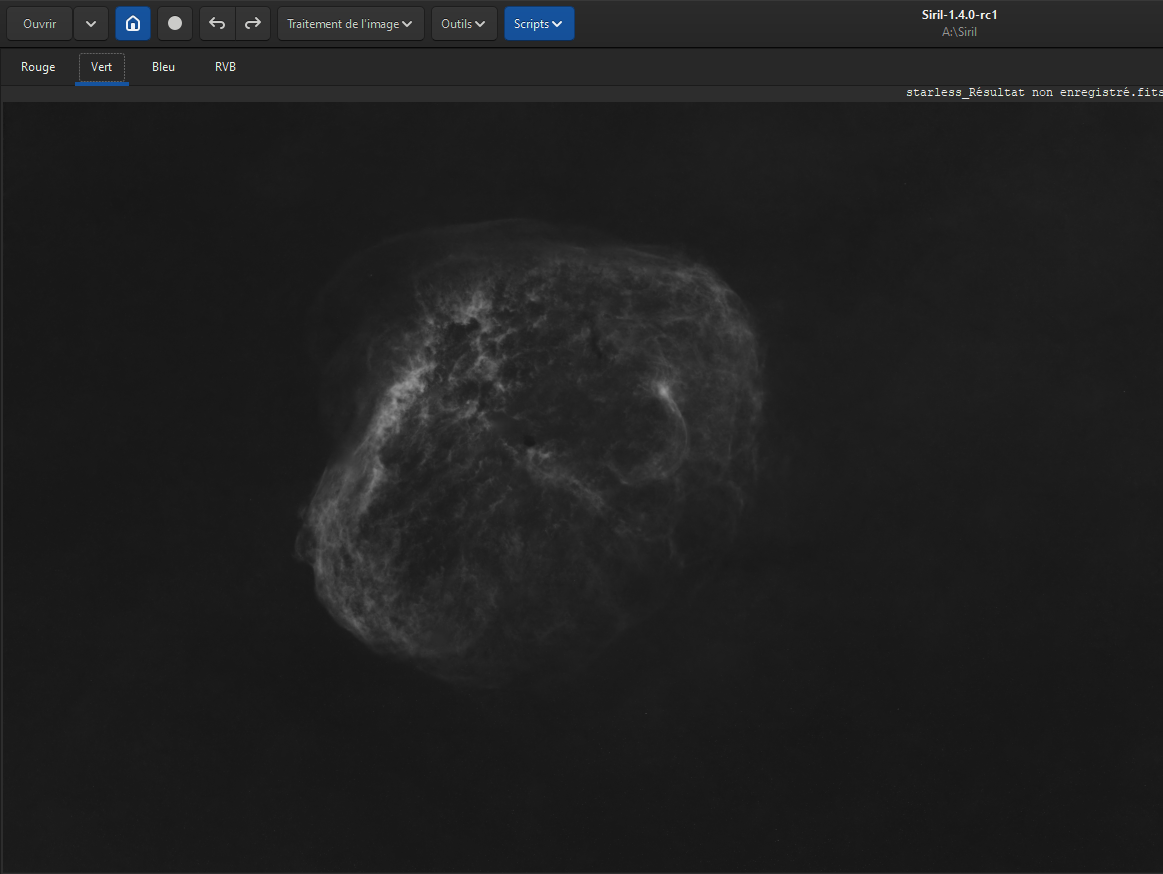Switch to the RVB composite tab
Image resolution: width=1163 pixels, height=874 pixels.
click(225, 67)
